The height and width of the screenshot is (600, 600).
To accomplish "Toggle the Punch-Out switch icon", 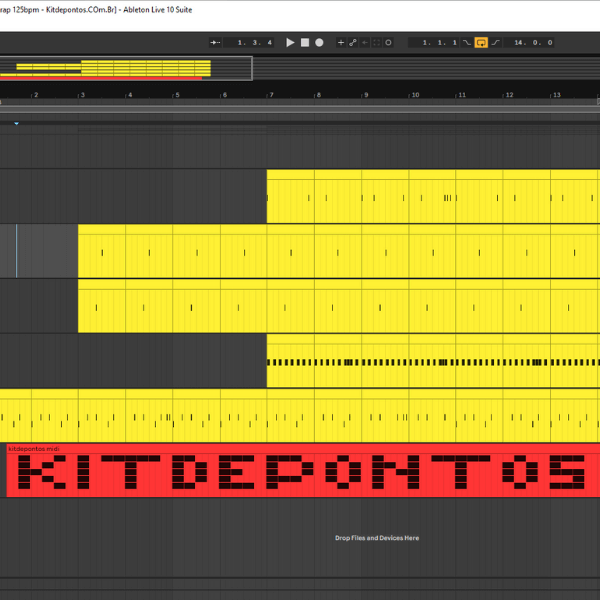I will tap(496, 42).
